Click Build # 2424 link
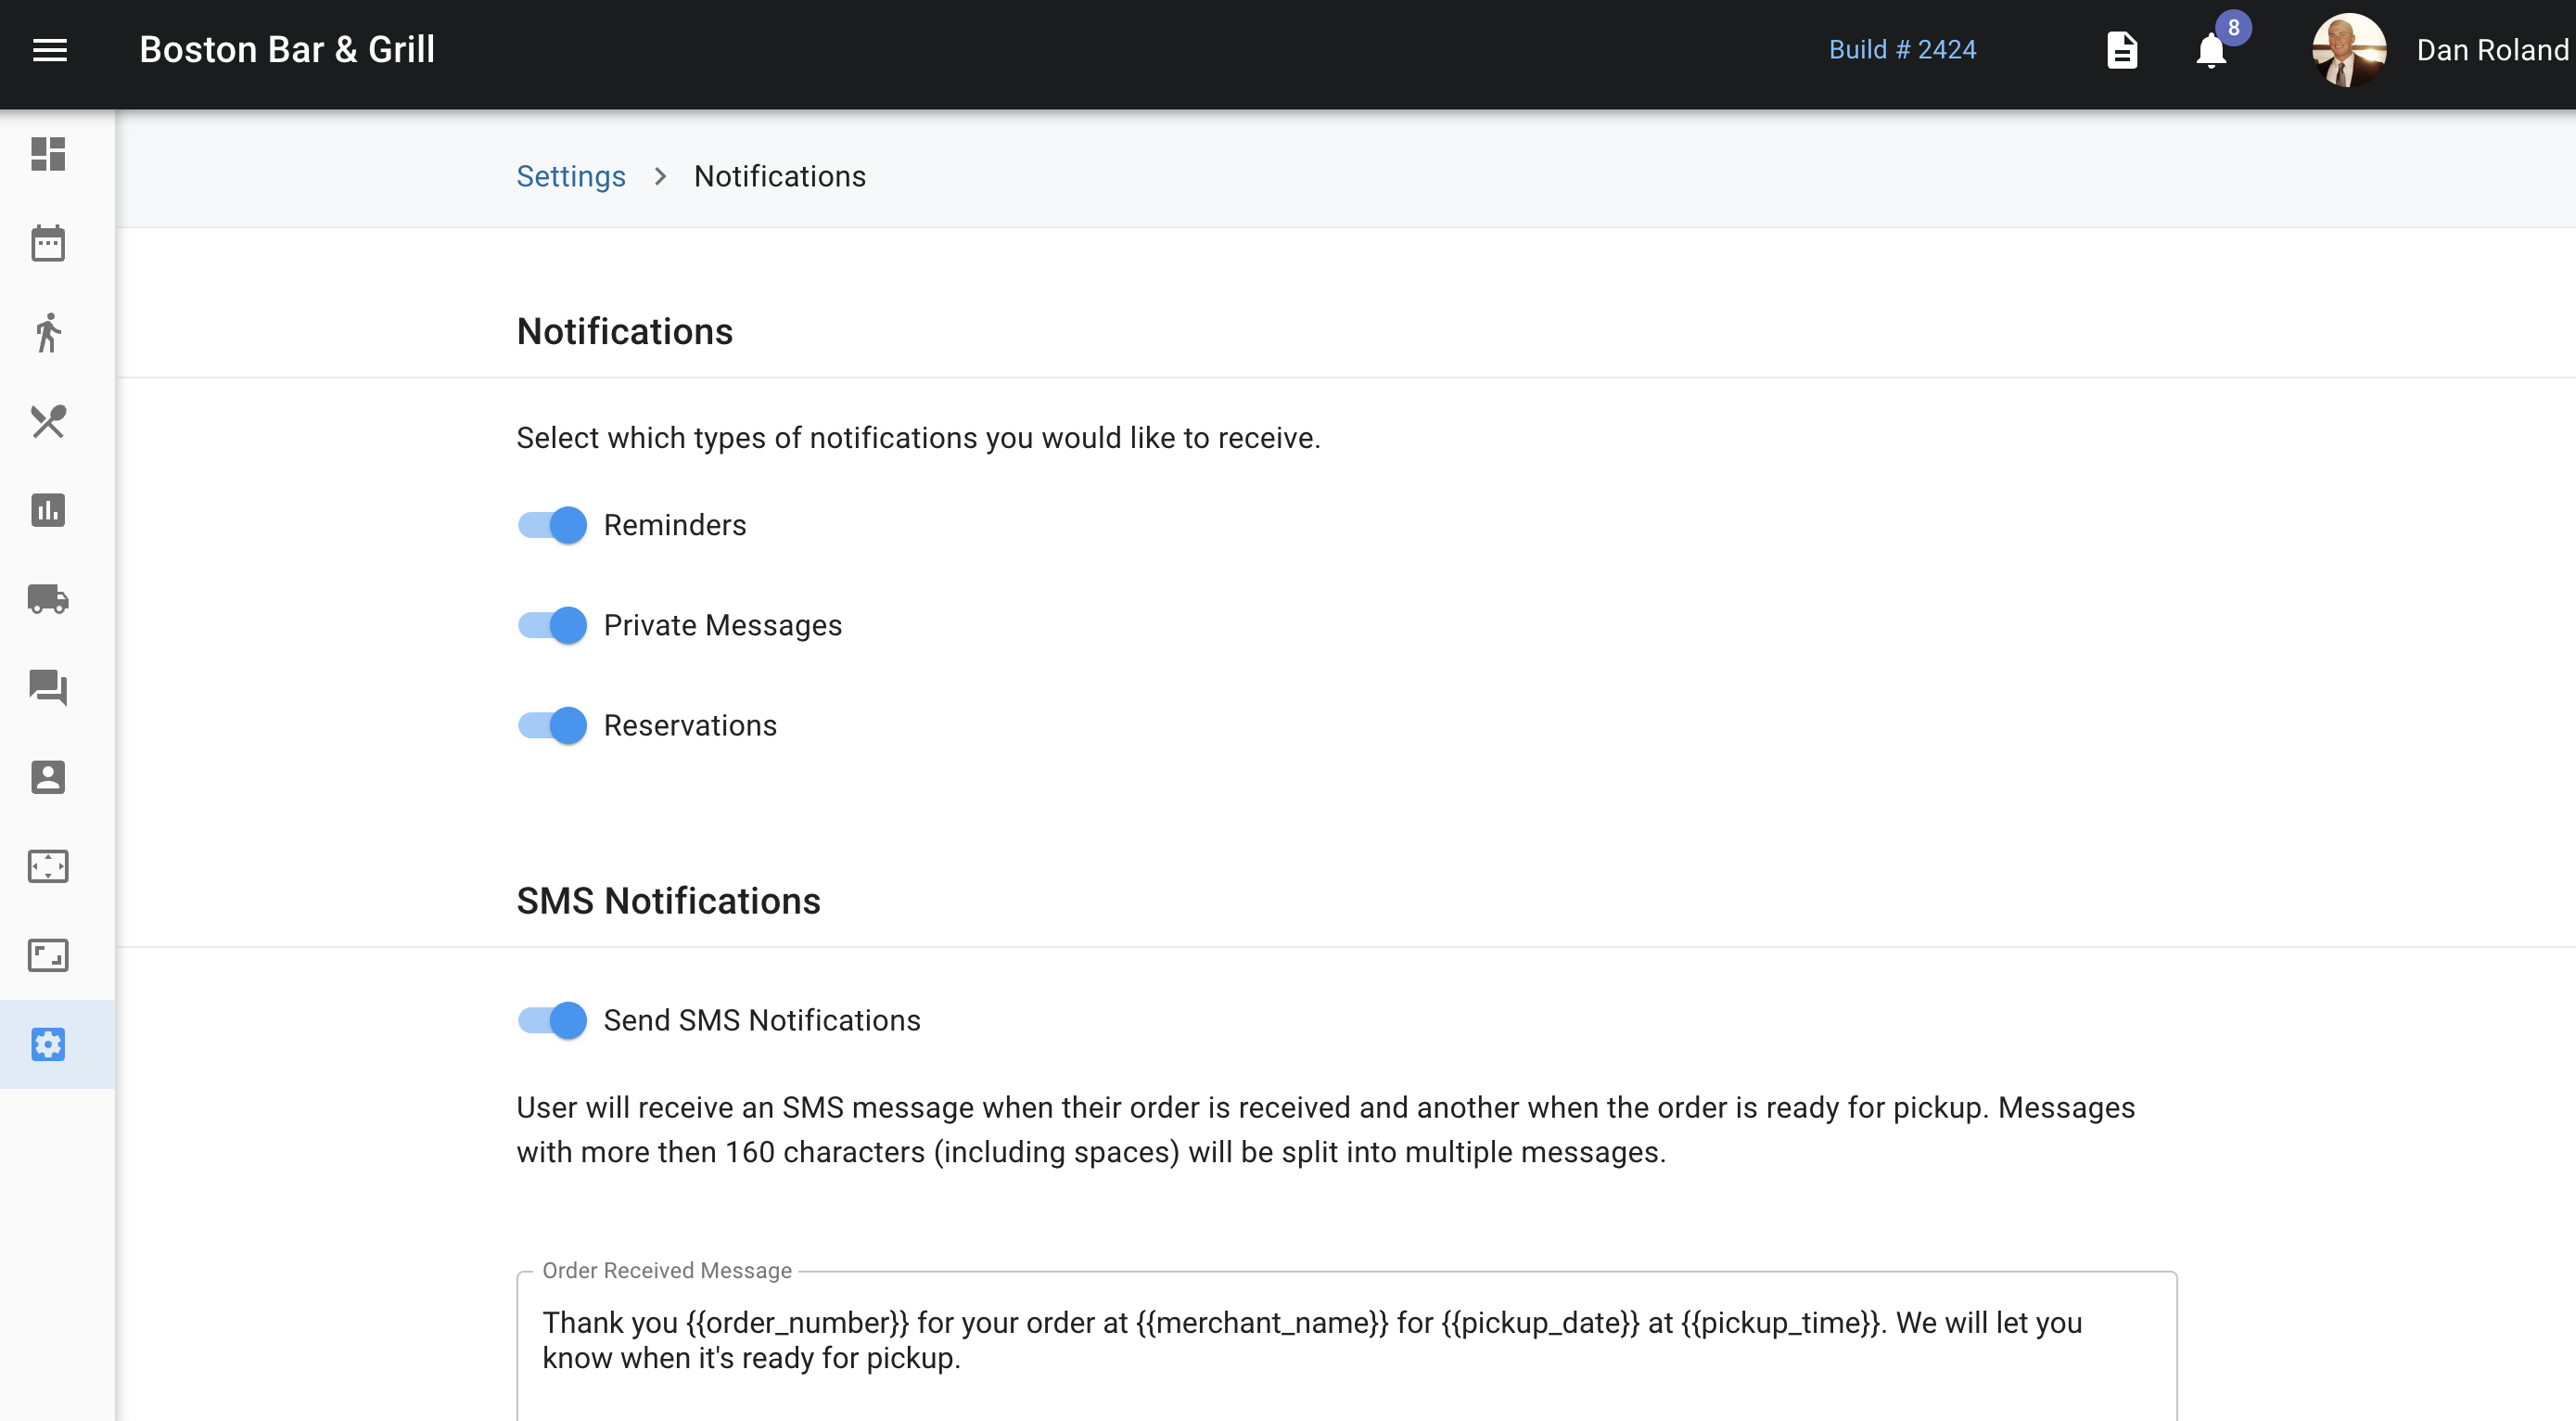The height and width of the screenshot is (1421, 2576). 1902,50
